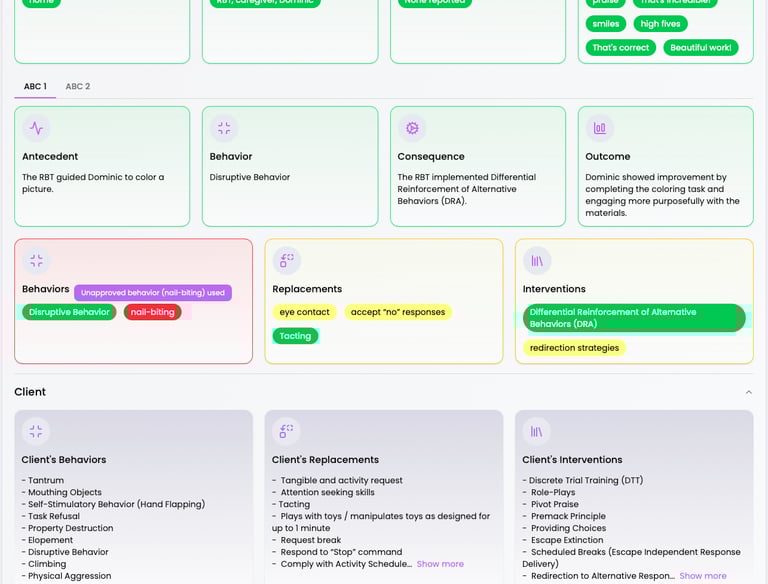Click the Antecedent pulse icon
This screenshot has width=768, height=584.
coord(36,128)
